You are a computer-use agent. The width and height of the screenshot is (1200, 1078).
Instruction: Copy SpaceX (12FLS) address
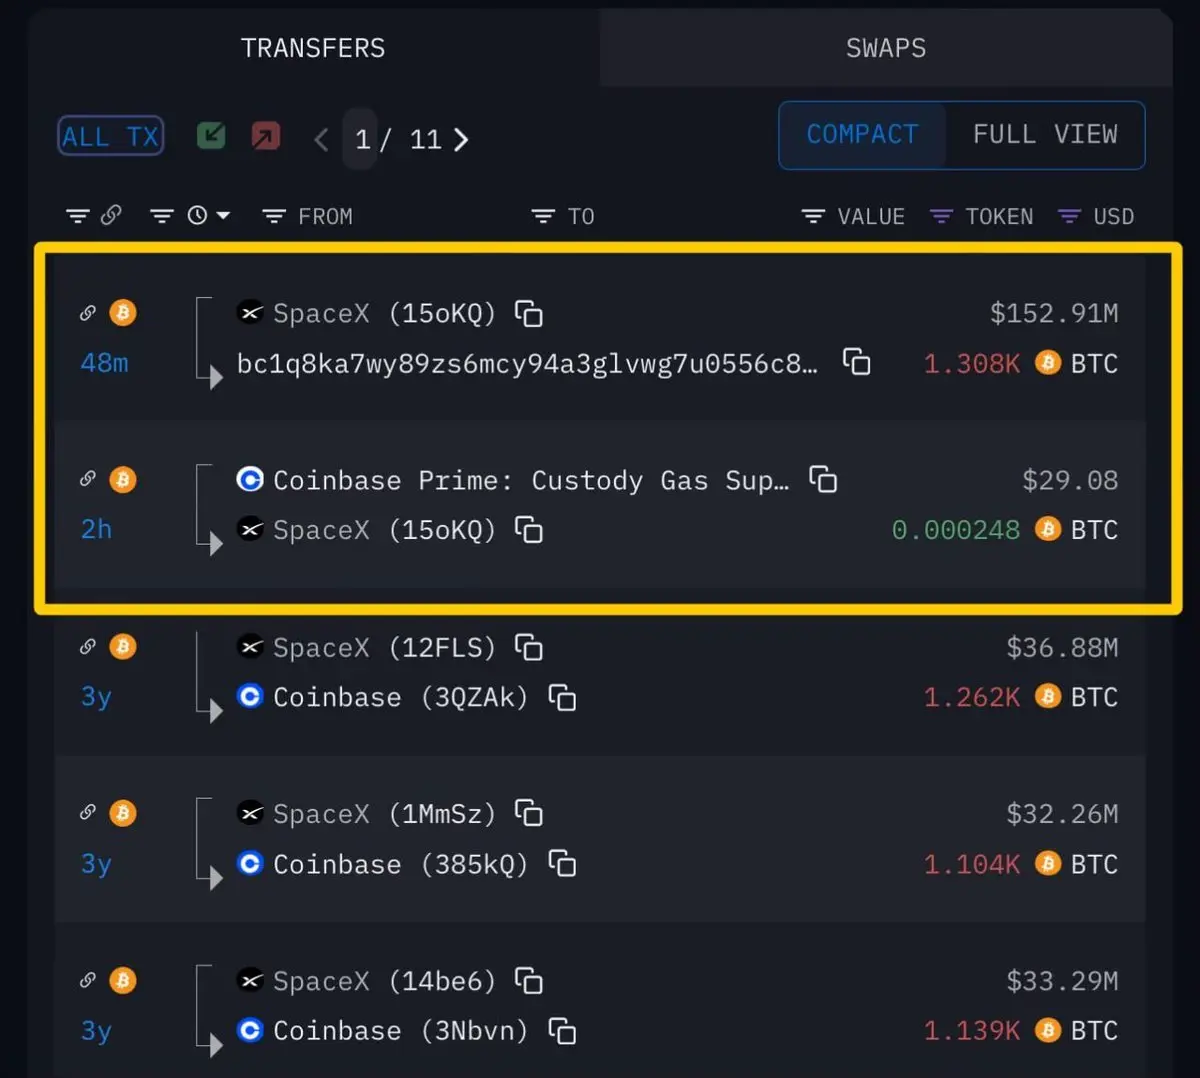[529, 648]
